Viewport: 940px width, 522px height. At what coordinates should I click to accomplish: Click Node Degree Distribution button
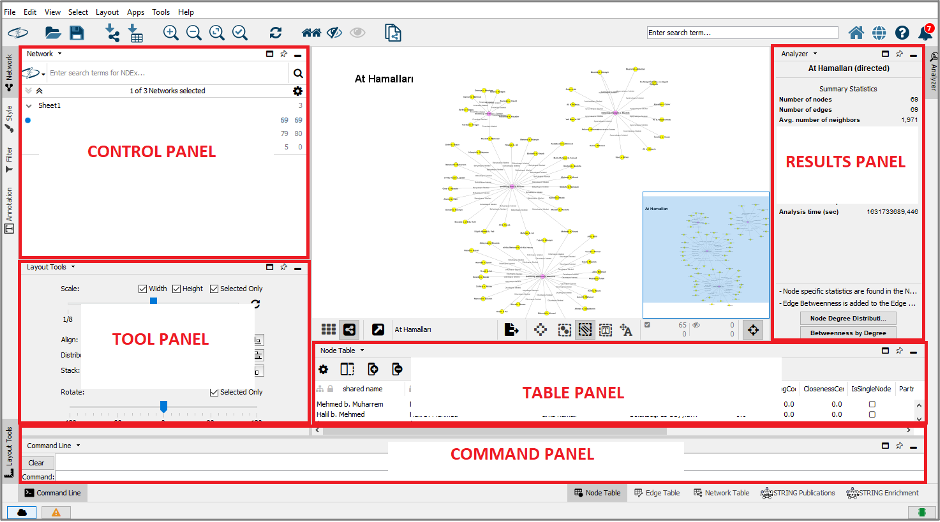(x=848, y=318)
